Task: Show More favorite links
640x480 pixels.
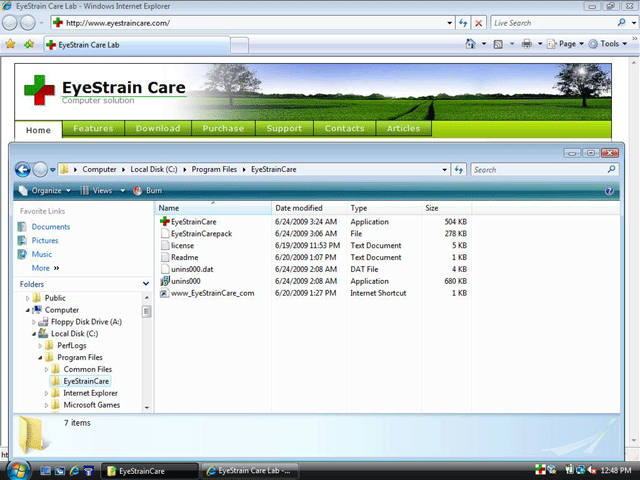Action: point(45,268)
